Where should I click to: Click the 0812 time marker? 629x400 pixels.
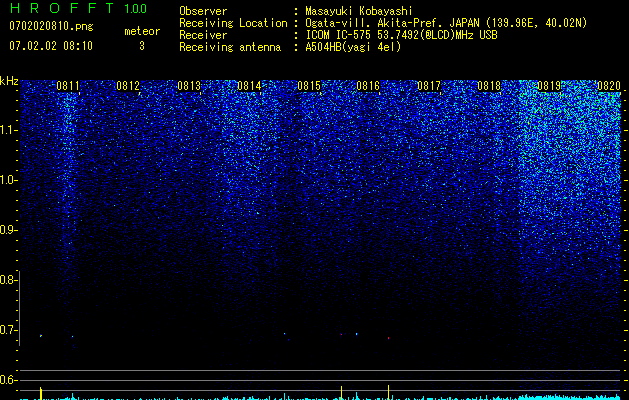pos(128,86)
